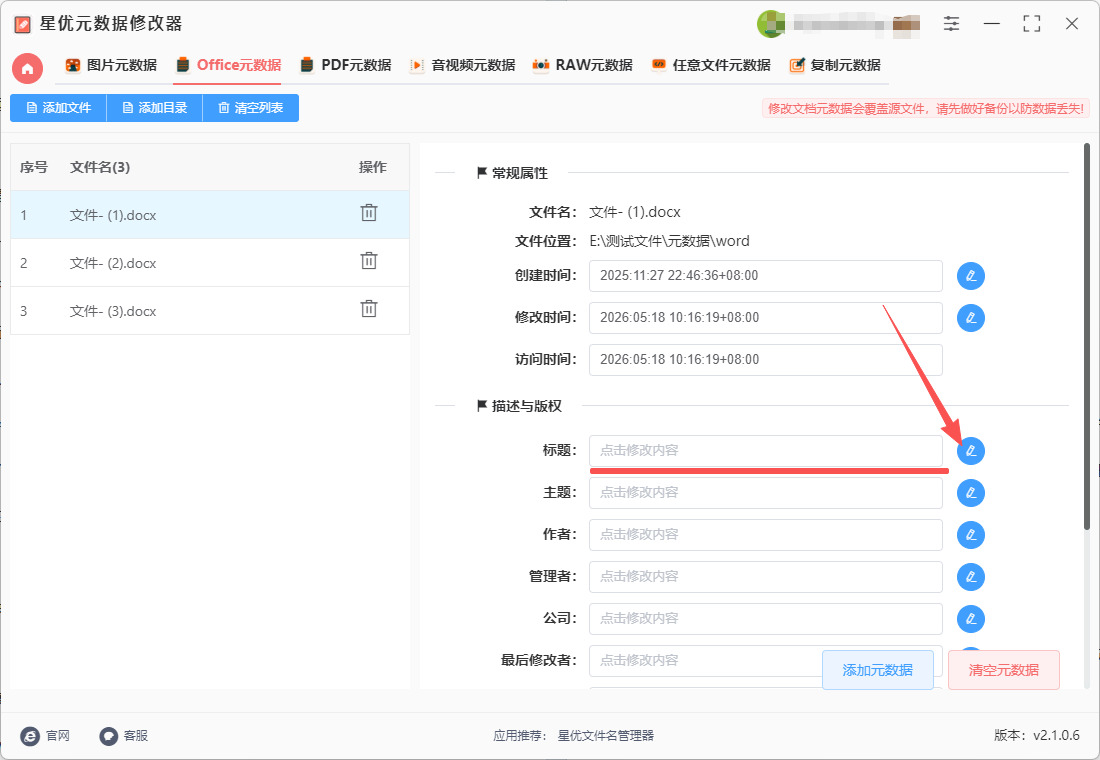Click the right panel vertical scrollbar
Screen dimensions: 1100x760
point(1087,337)
